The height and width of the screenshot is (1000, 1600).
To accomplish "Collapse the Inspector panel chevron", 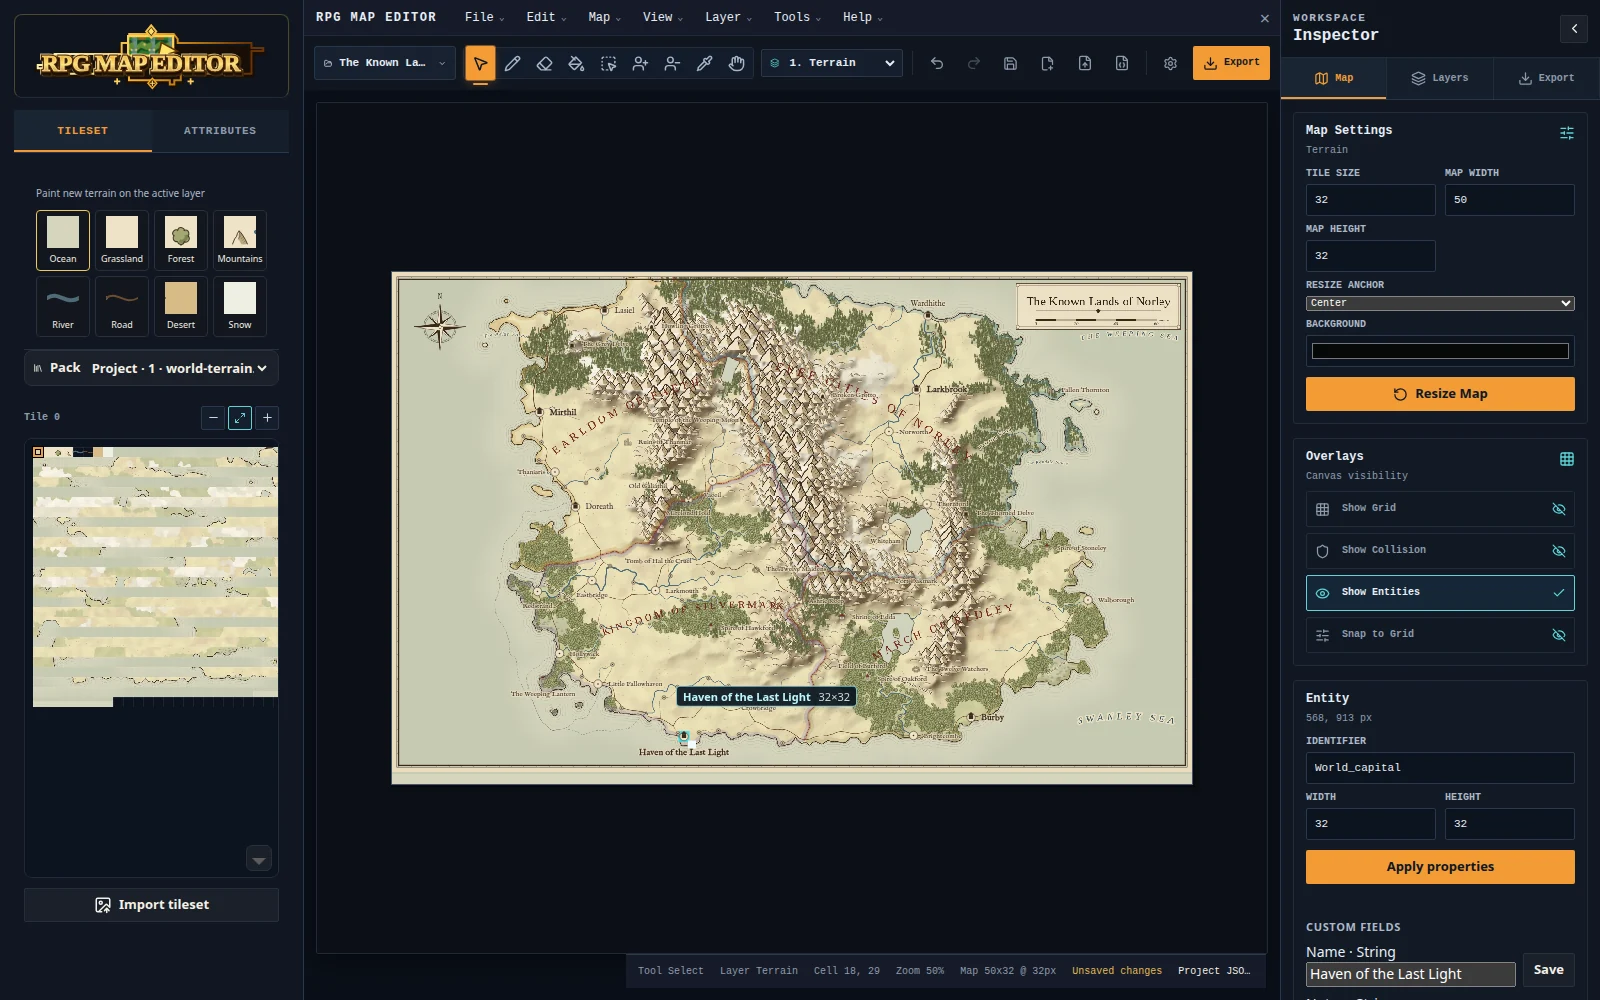I will [x=1574, y=28].
